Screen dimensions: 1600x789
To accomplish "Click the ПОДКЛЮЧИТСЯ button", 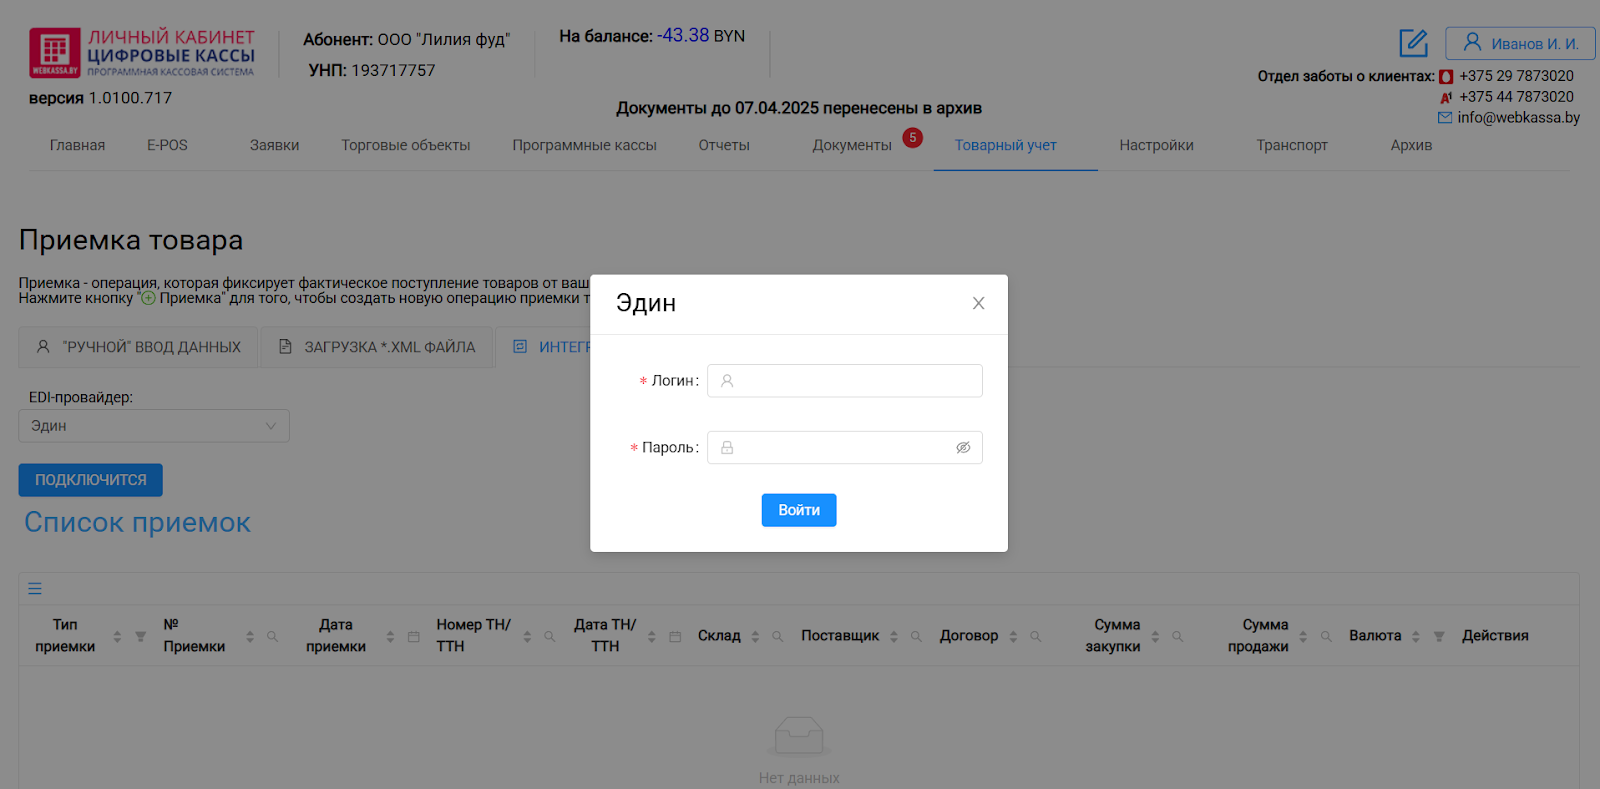I will coord(91,480).
